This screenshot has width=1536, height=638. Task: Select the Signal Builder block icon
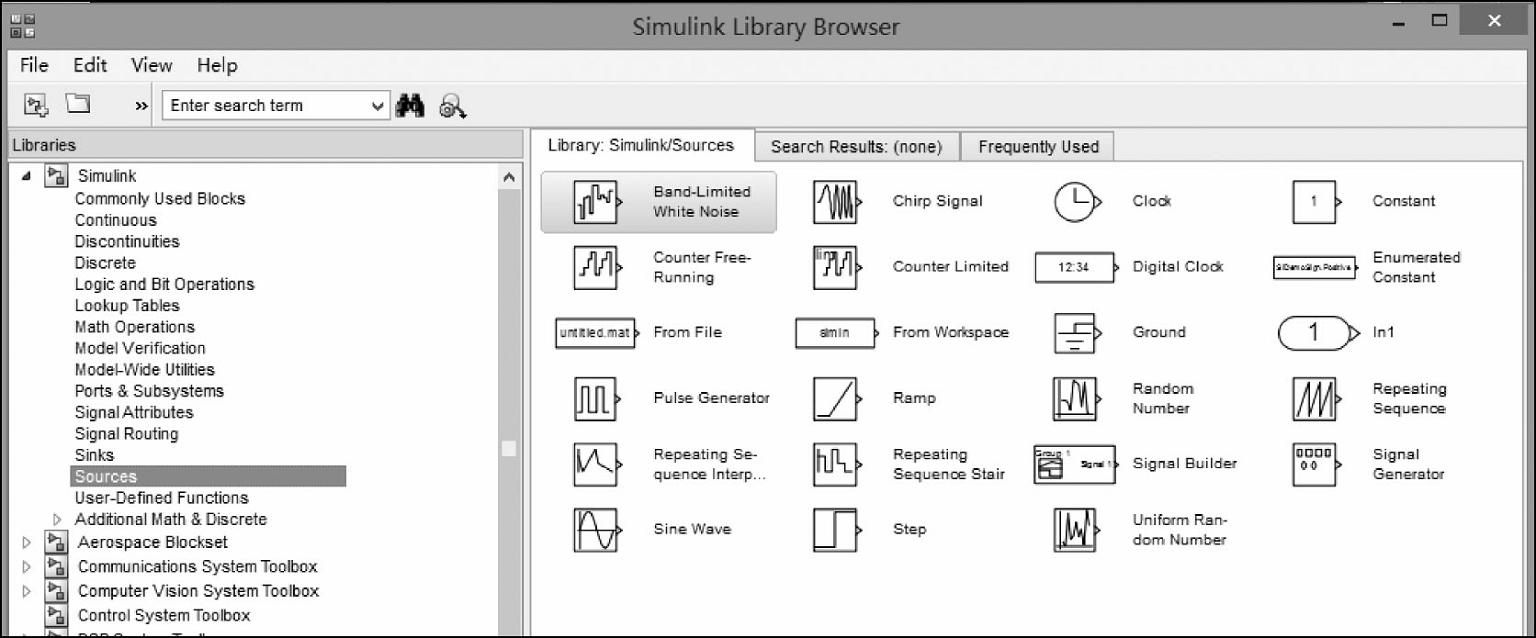[x=1076, y=464]
